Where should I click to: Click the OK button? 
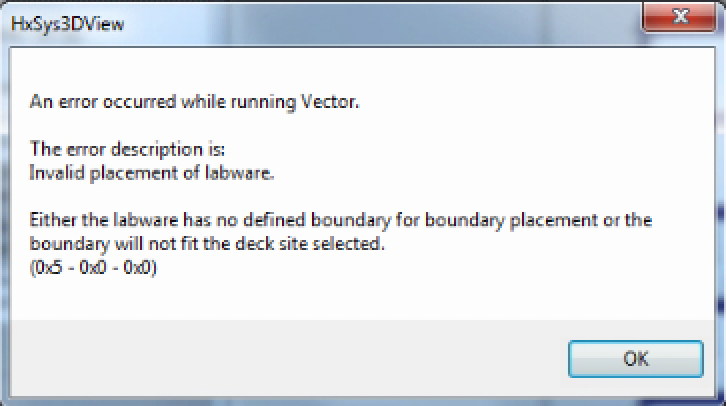[636, 358]
